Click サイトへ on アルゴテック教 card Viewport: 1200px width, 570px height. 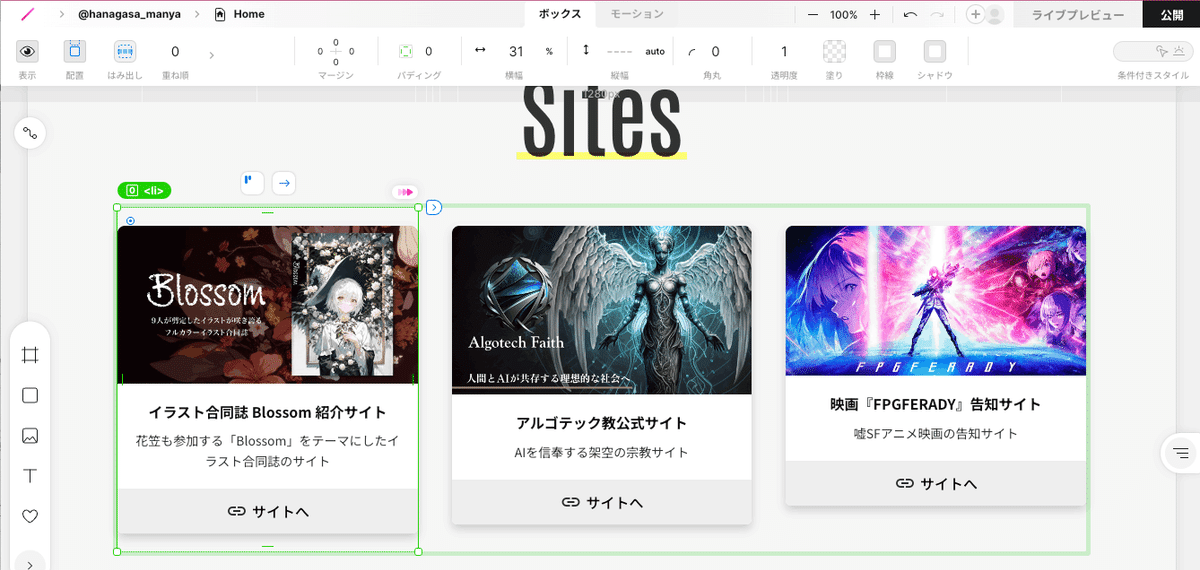click(x=601, y=502)
